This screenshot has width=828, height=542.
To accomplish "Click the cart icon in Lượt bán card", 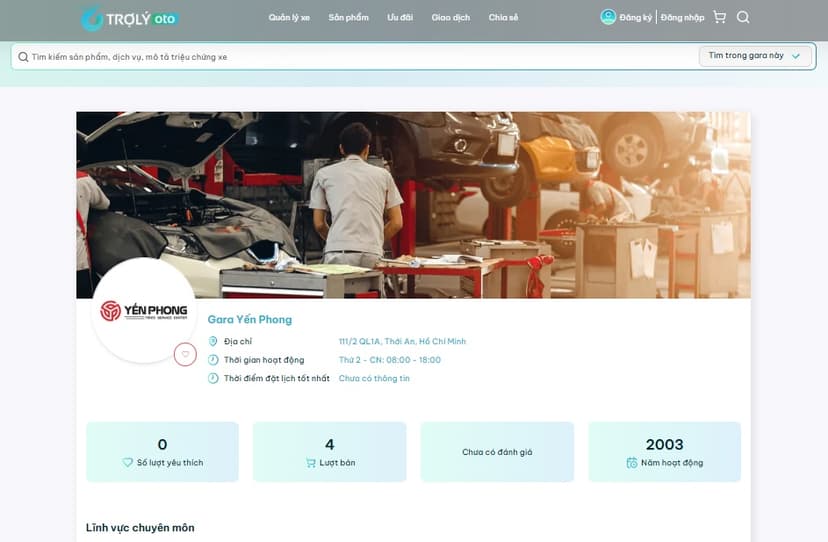I will click(310, 463).
